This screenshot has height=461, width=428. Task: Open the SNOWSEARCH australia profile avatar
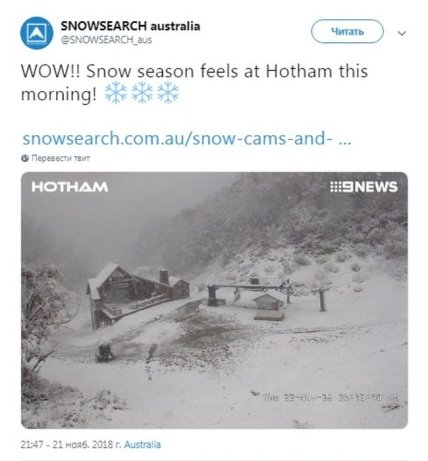coord(37,33)
